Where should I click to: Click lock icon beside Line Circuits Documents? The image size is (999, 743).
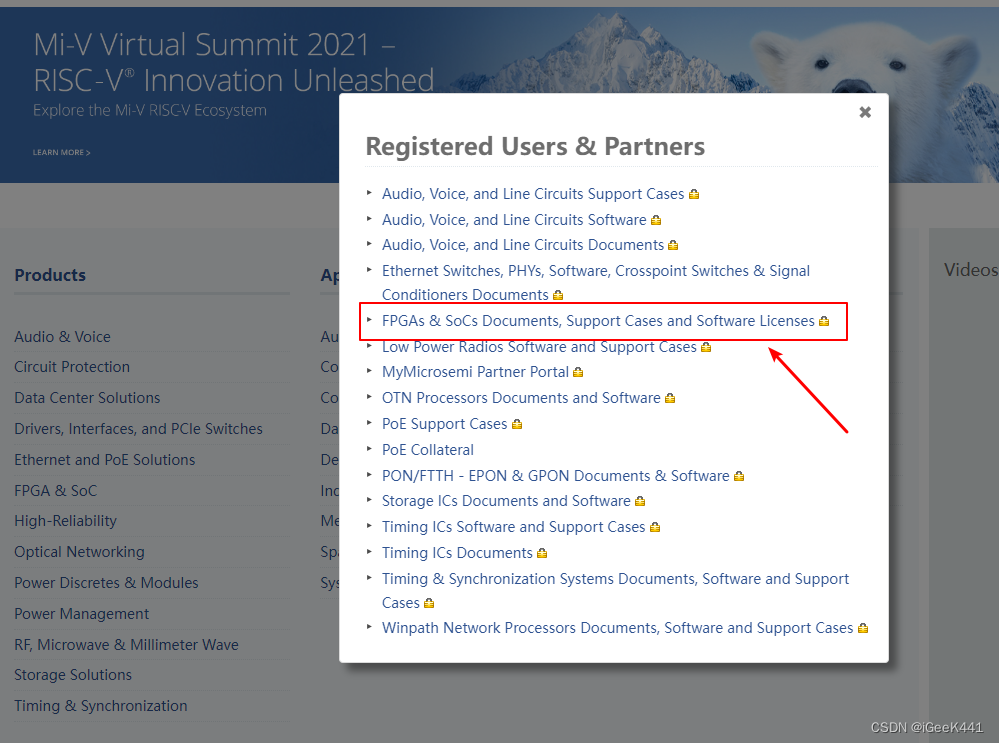[x=673, y=245]
